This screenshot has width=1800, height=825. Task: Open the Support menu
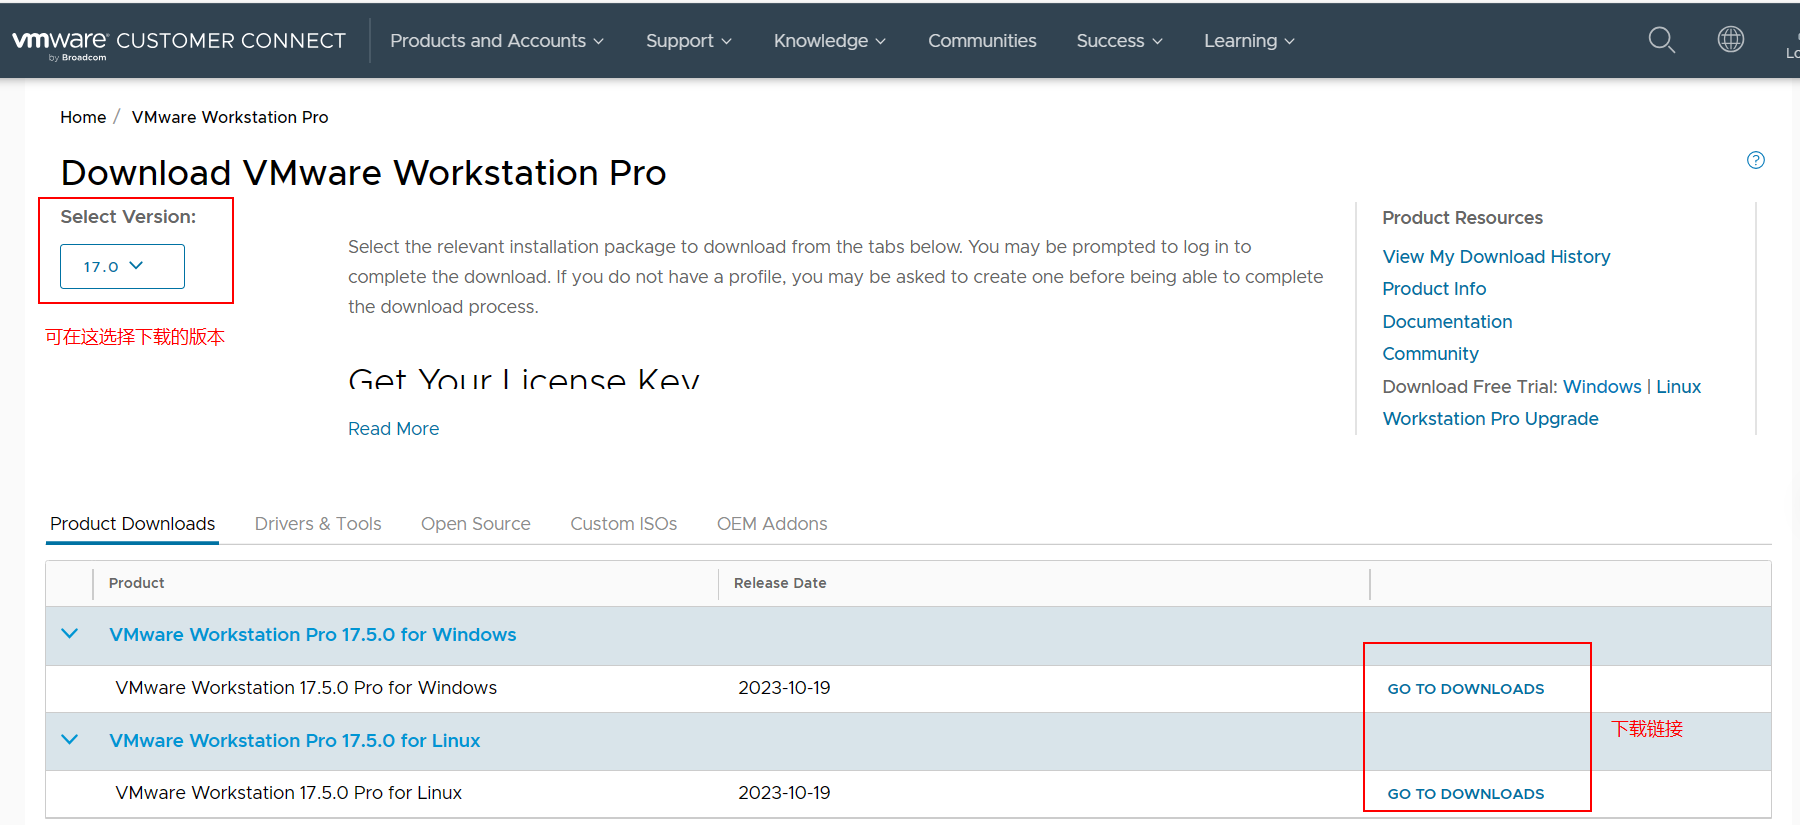(689, 41)
